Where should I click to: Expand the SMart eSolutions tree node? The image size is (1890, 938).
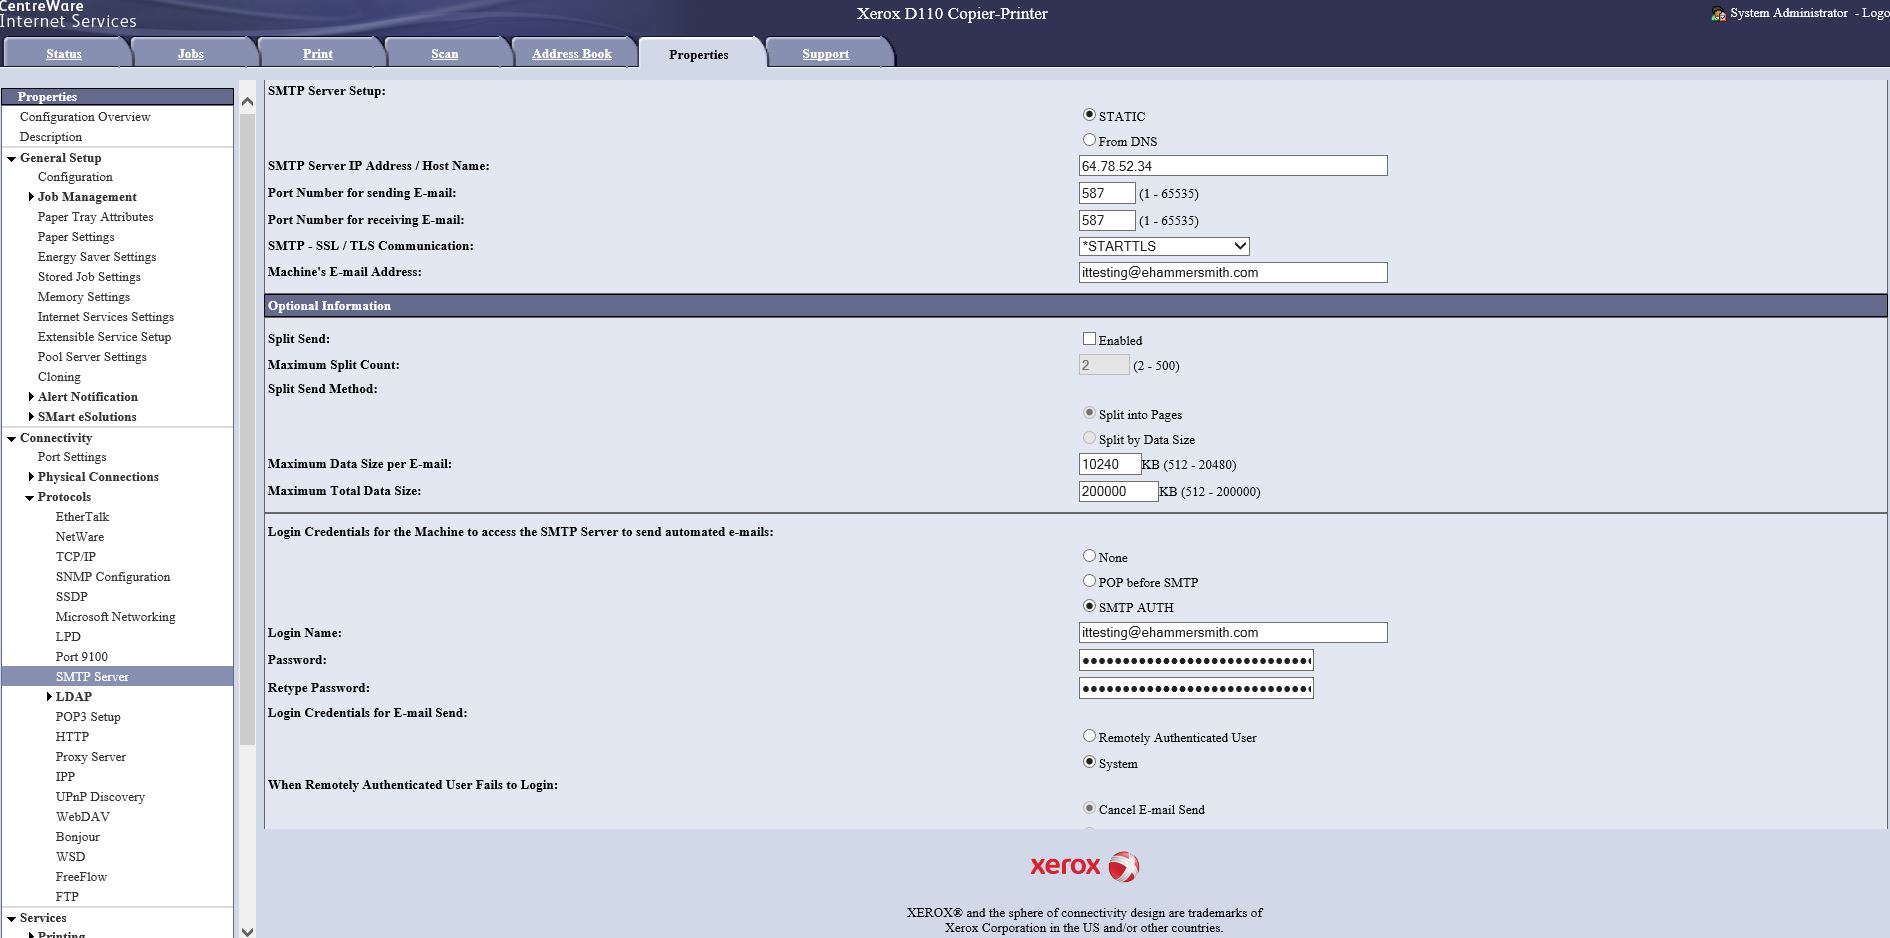click(x=31, y=417)
